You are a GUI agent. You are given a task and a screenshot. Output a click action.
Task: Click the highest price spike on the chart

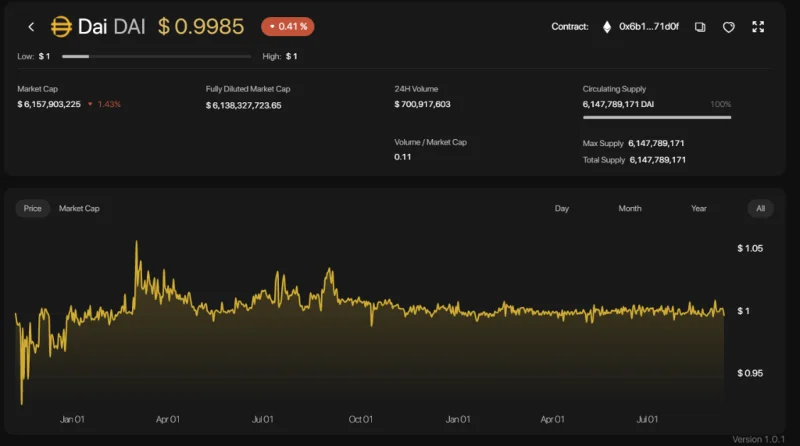(x=136, y=243)
